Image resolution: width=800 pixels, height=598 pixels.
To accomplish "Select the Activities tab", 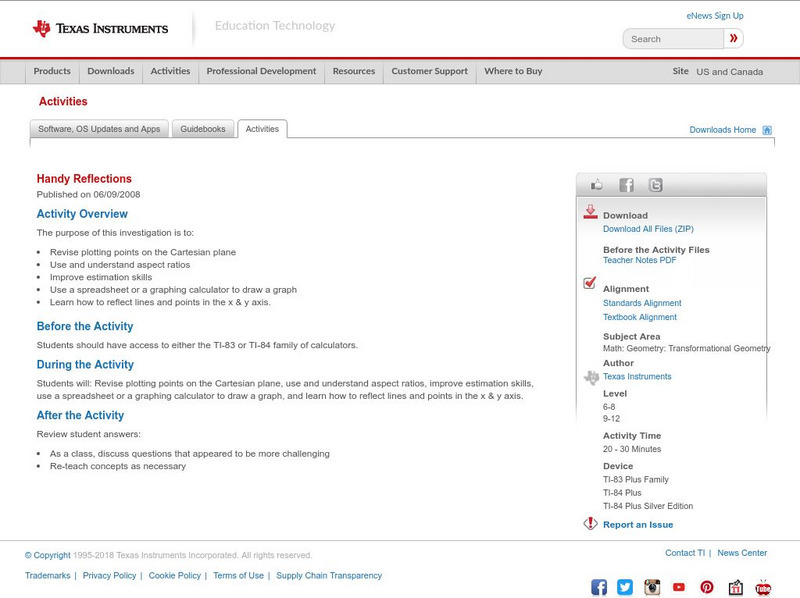I will pyautogui.click(x=262, y=129).
